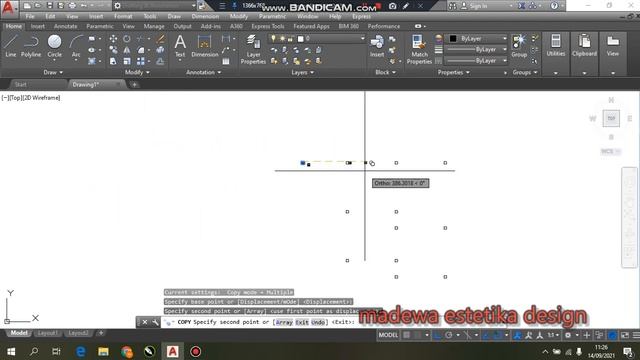Choose the Undo option in command line
Viewport: 640px width, 360px height.
(x=318, y=322)
